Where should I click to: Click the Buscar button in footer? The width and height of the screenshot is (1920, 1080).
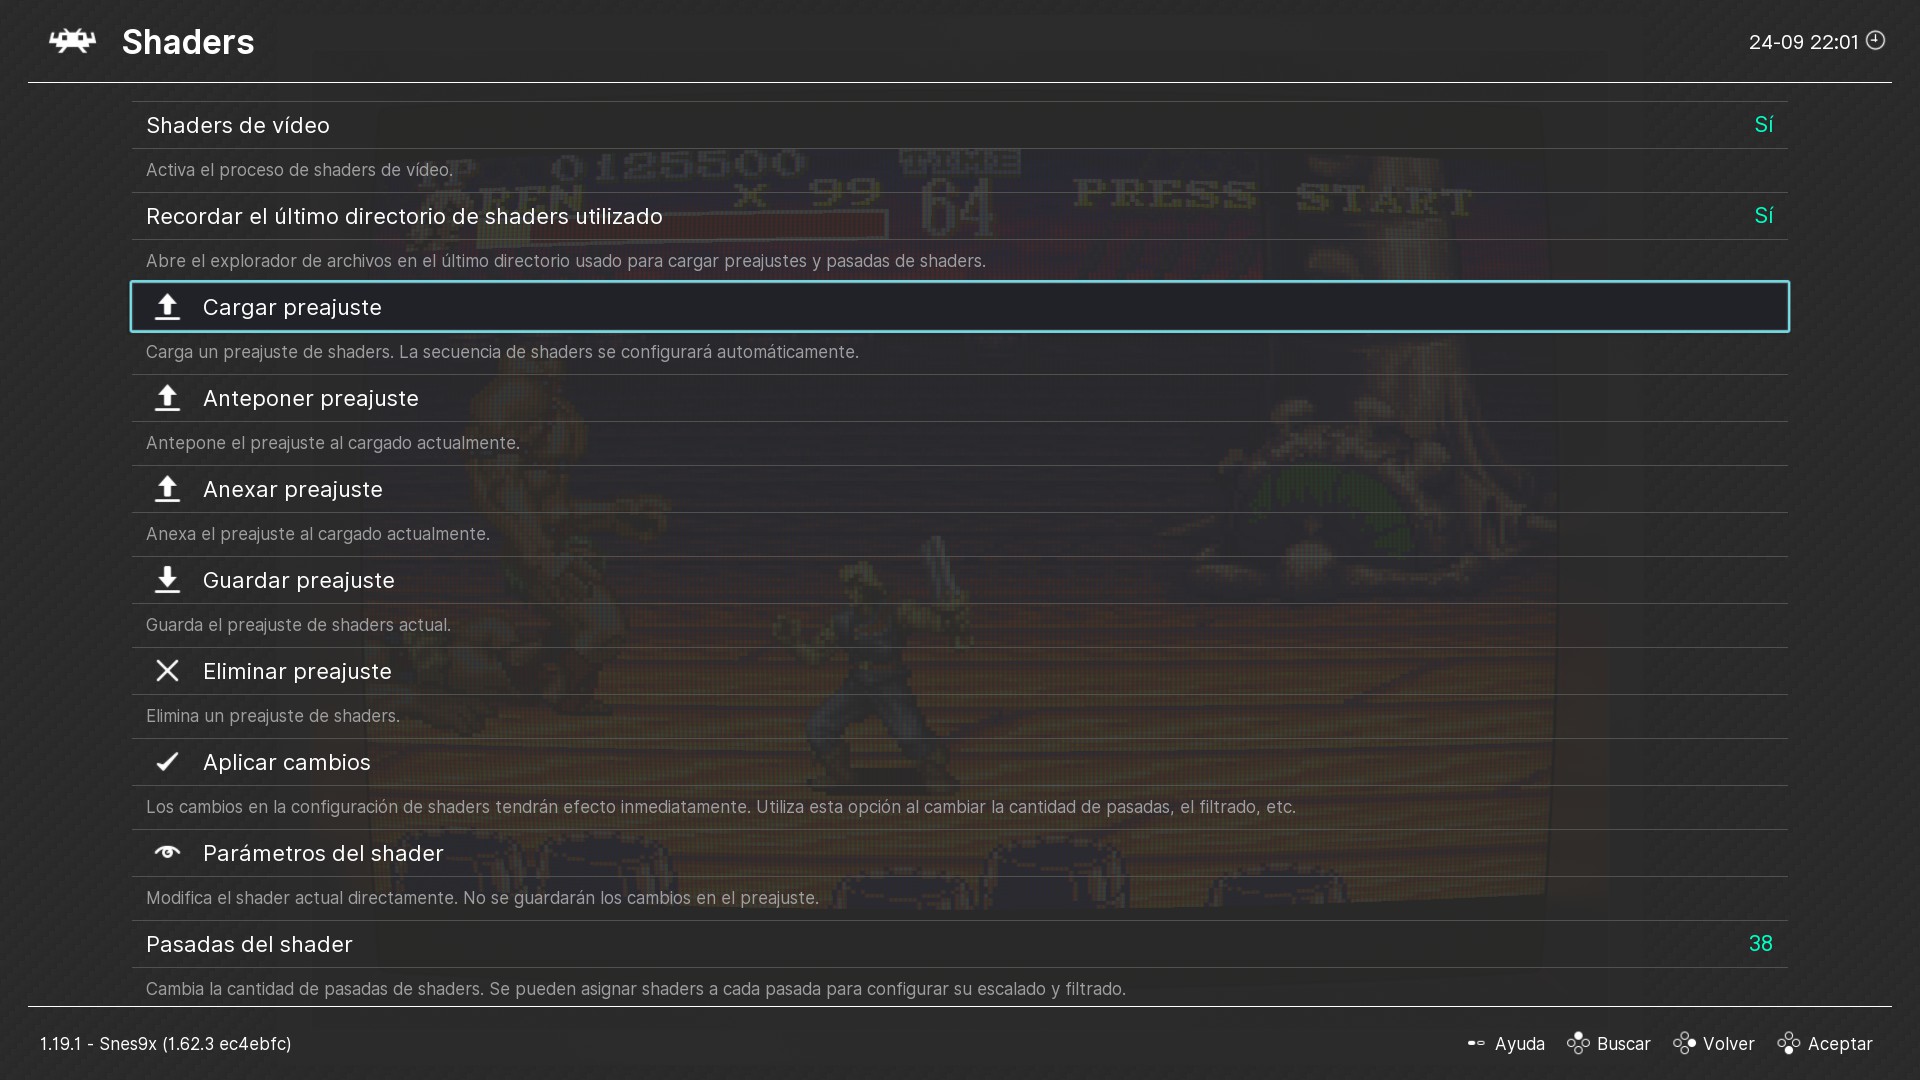coord(1608,1043)
